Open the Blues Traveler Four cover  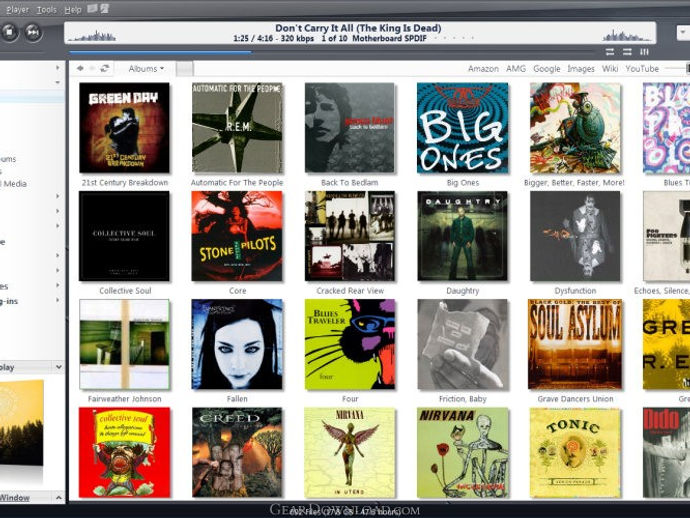[x=350, y=344]
